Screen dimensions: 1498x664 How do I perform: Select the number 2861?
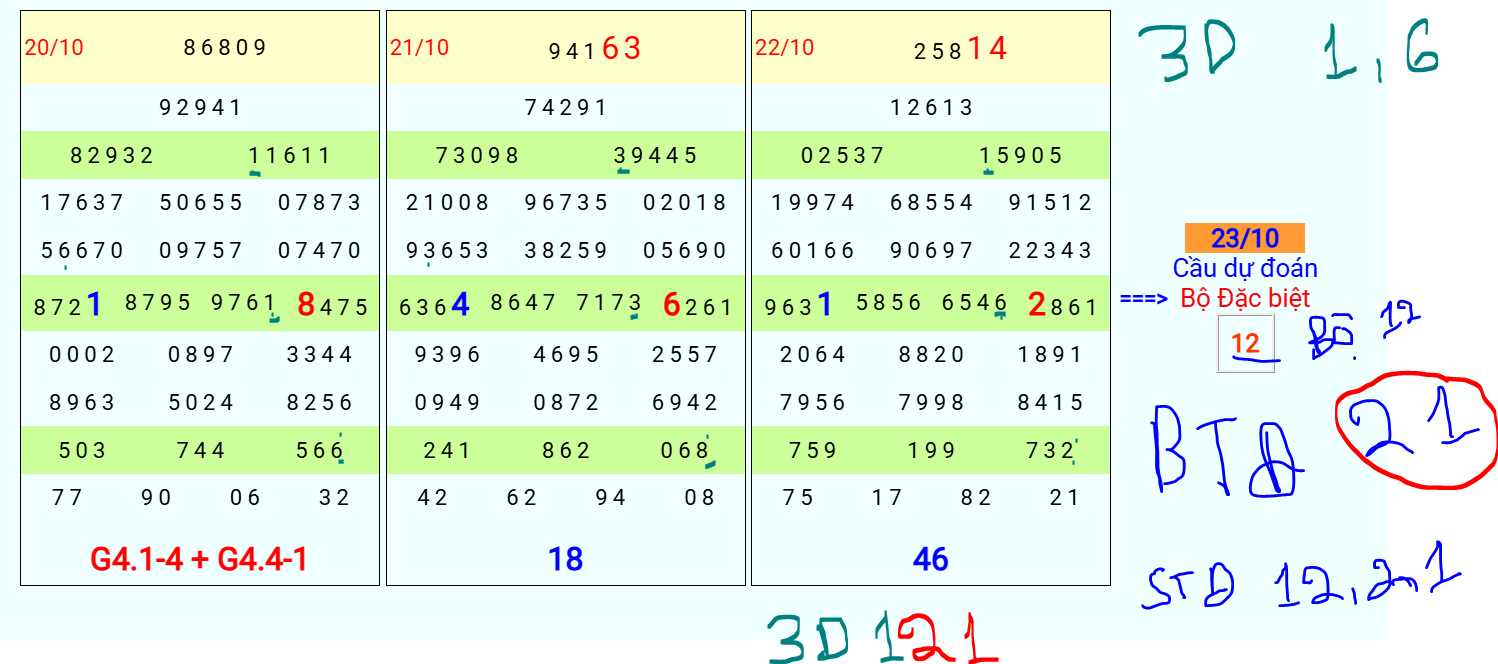pos(1064,305)
